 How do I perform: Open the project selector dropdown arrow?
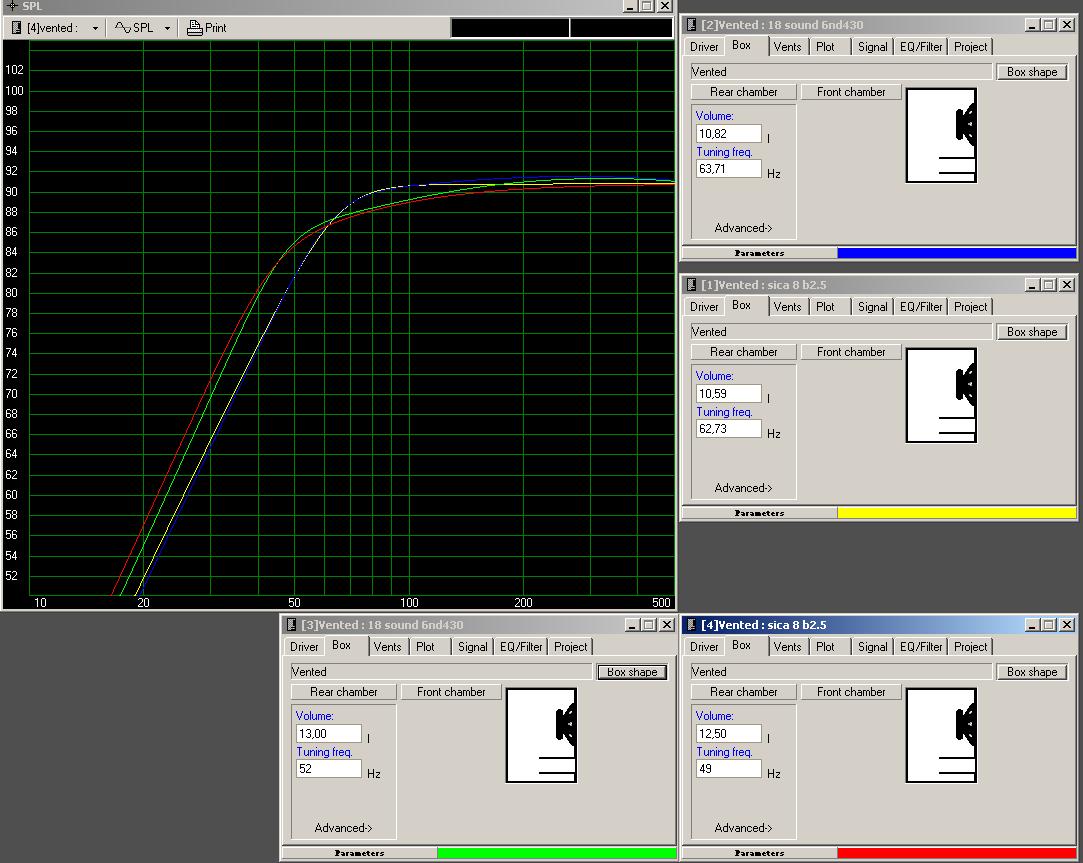(95, 28)
